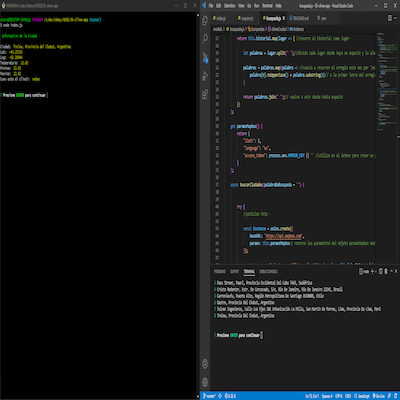Split the editor with the split icon

(x=390, y=18)
